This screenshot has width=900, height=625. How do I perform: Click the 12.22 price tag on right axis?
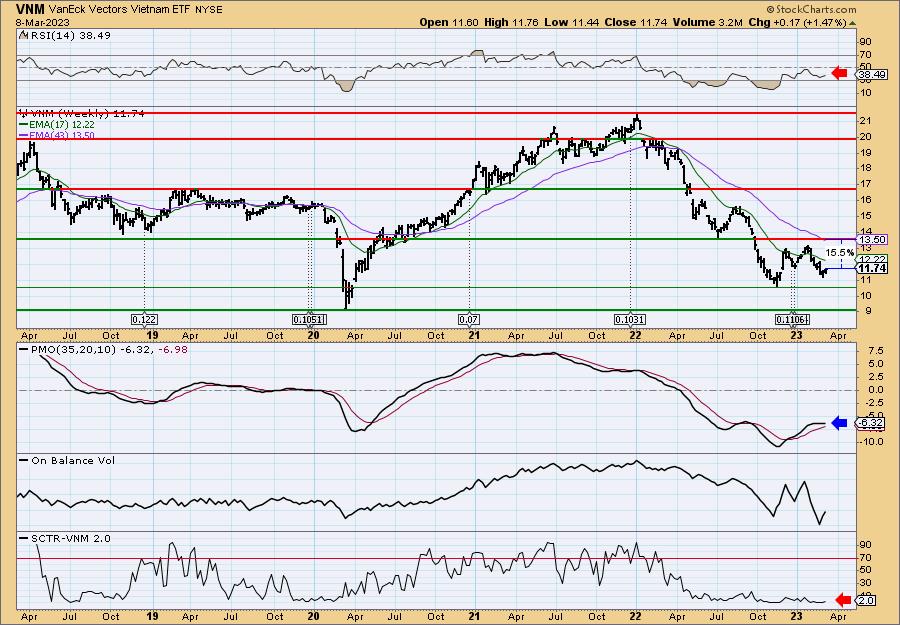pyautogui.click(x=872, y=258)
